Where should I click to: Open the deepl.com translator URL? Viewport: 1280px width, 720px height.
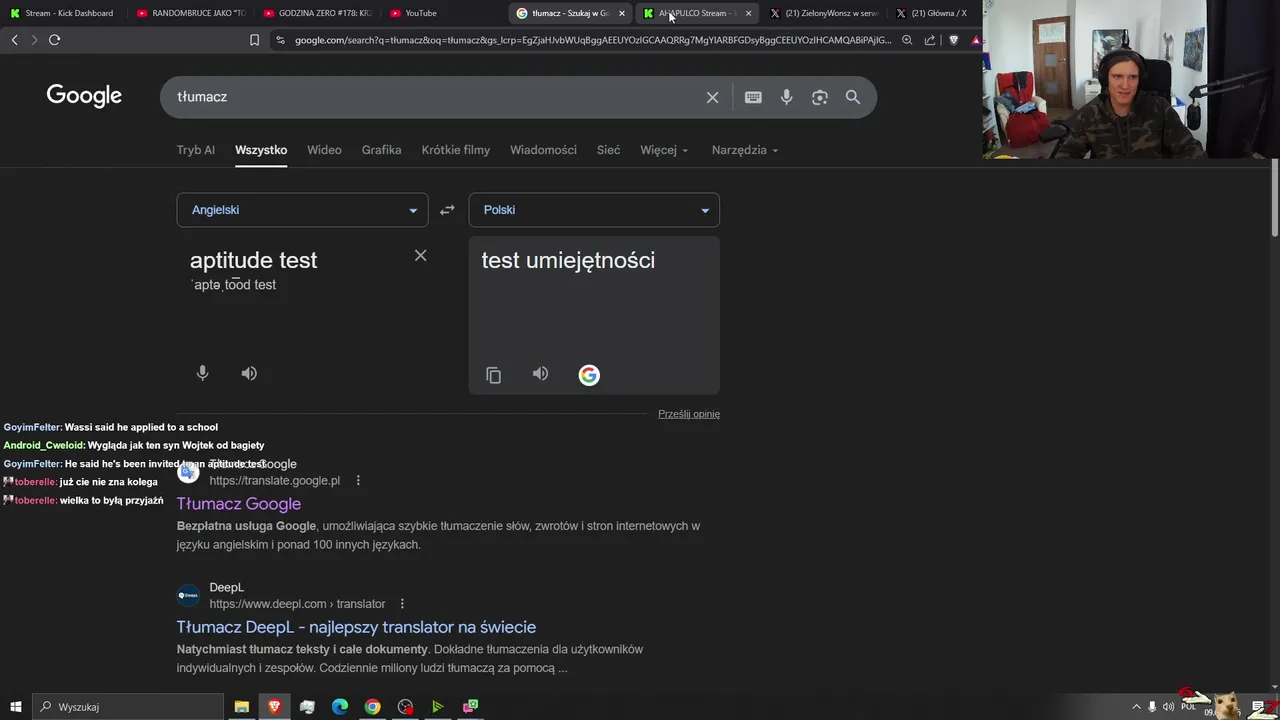pos(297,604)
